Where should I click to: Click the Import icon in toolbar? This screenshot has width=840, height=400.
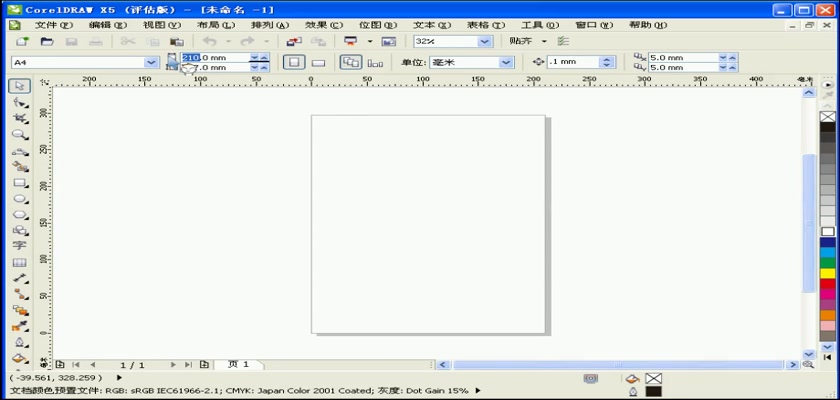(294, 41)
